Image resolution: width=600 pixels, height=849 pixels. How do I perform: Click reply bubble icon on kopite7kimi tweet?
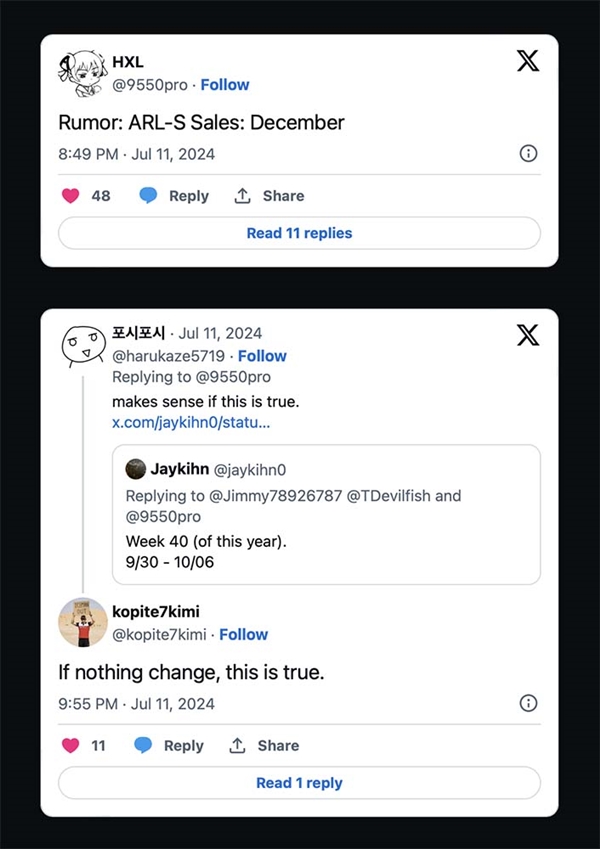tap(144, 745)
